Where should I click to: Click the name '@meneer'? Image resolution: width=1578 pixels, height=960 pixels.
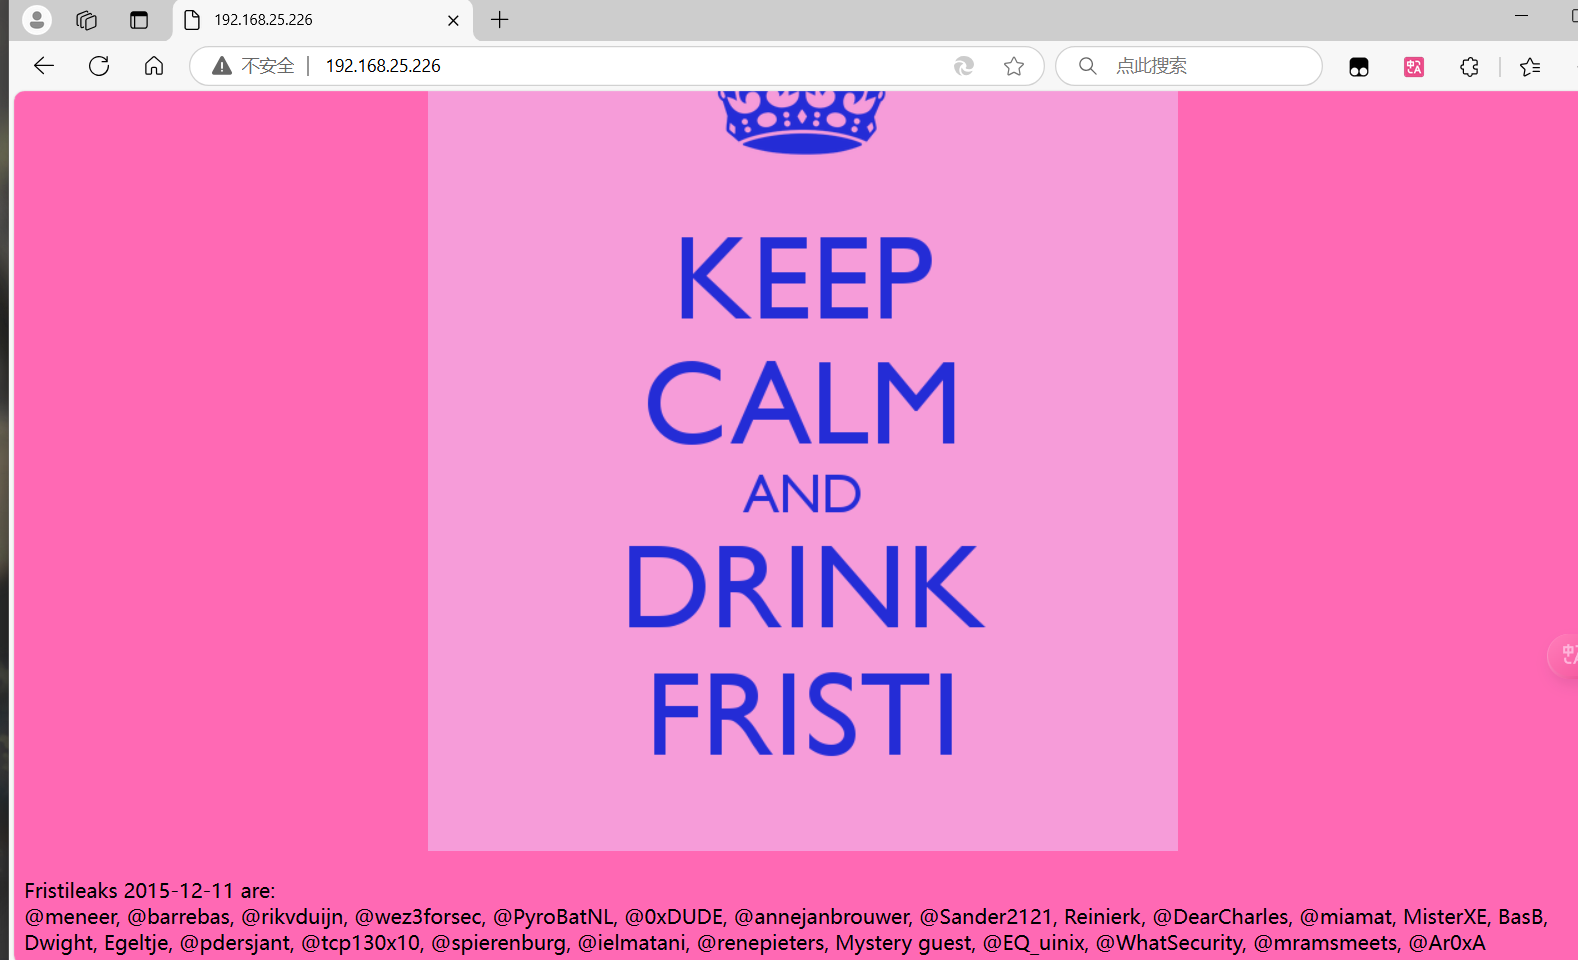point(70,917)
